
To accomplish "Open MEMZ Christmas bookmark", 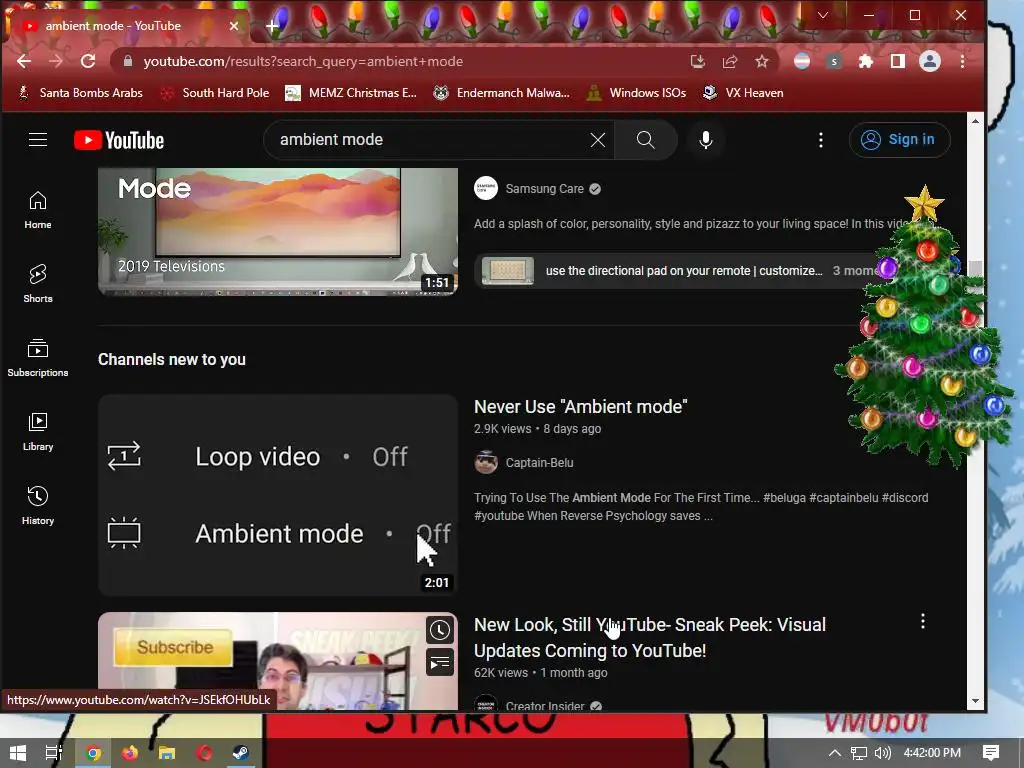I will point(351,93).
